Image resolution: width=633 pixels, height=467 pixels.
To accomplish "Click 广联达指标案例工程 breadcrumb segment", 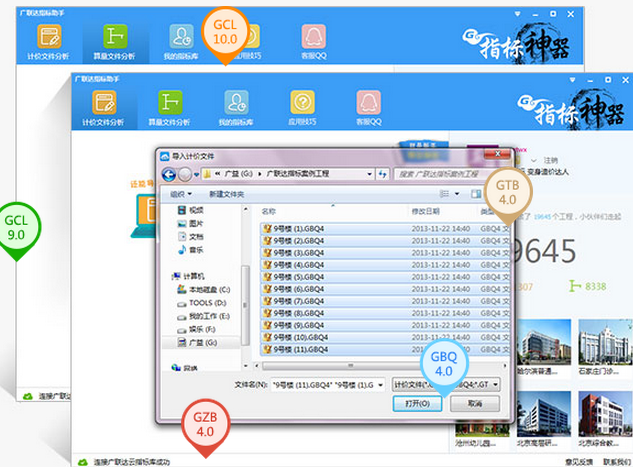I will [x=298, y=174].
